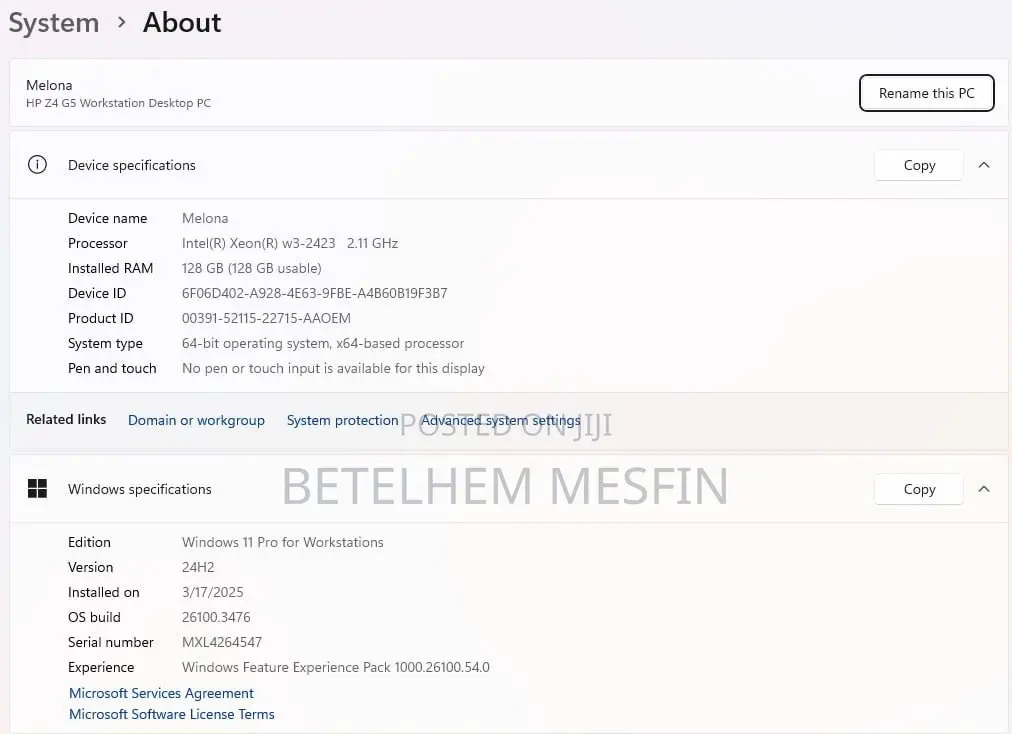The width and height of the screenshot is (1012, 734).
Task: Click Rename this PC button
Action: coord(926,93)
